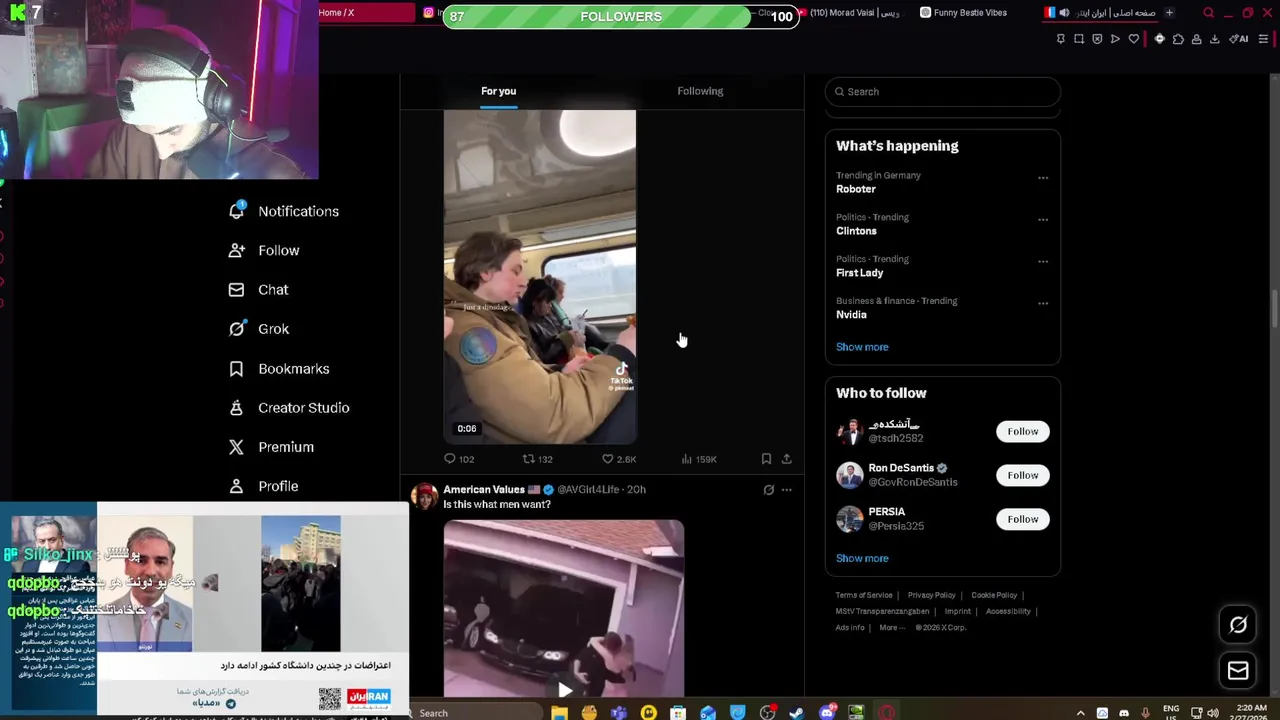Click browser snapshot capture icon
This screenshot has height=720, width=1280.
coord(1079,39)
